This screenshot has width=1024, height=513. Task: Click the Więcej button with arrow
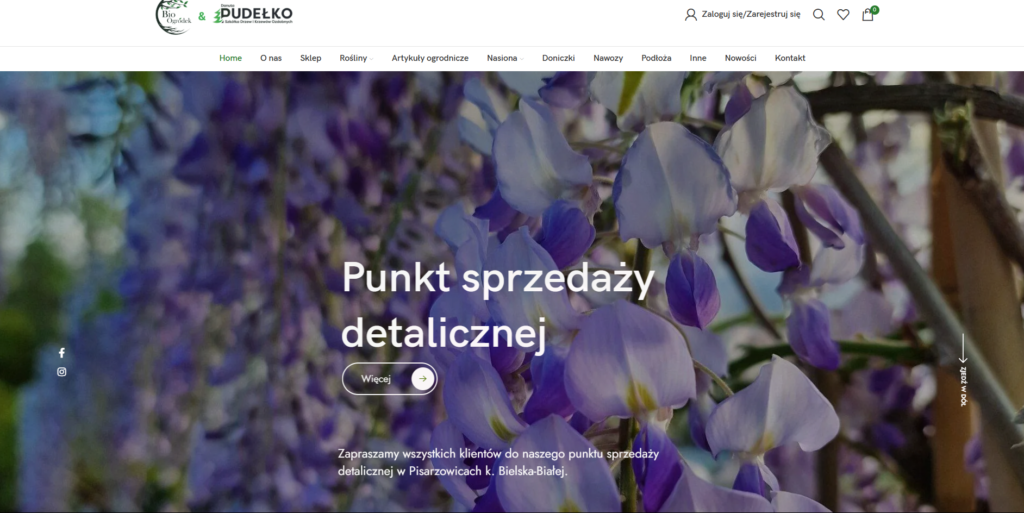(390, 379)
